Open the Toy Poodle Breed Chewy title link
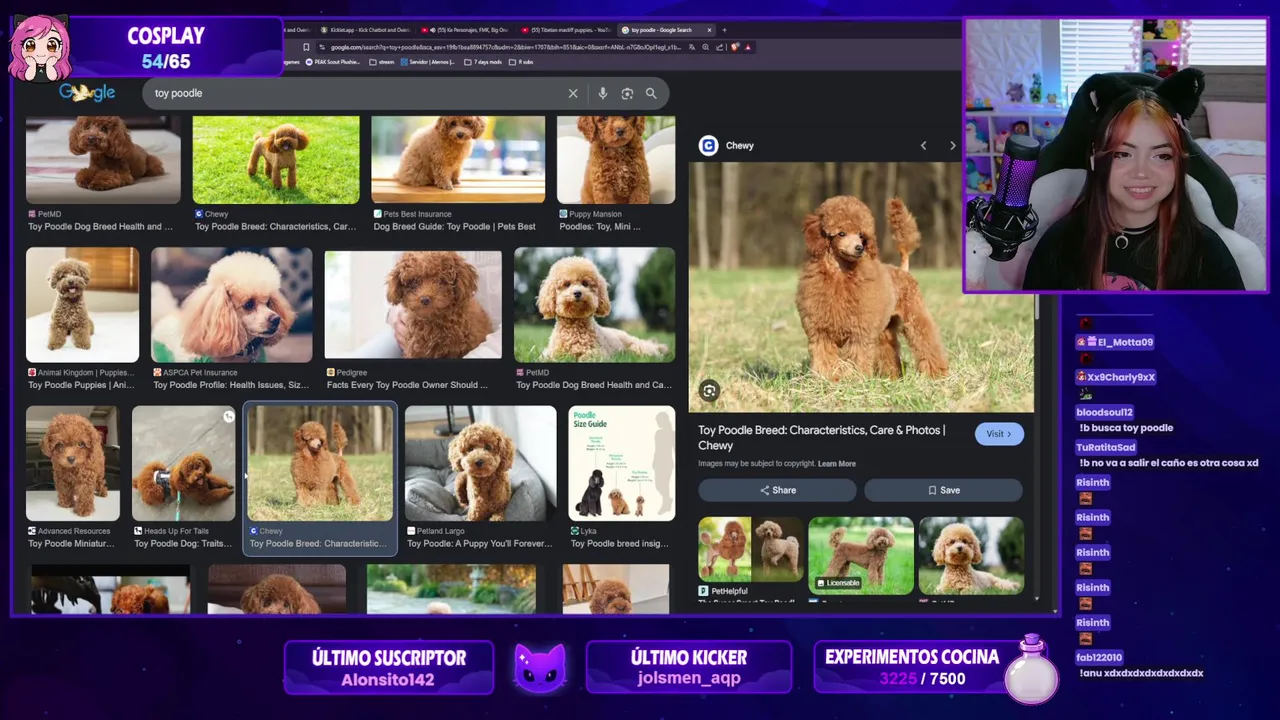 [x=821, y=438]
